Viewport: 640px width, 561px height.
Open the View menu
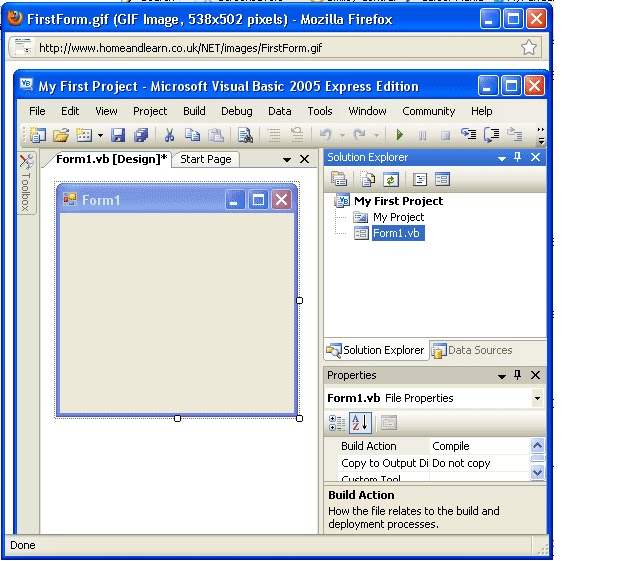coord(106,111)
